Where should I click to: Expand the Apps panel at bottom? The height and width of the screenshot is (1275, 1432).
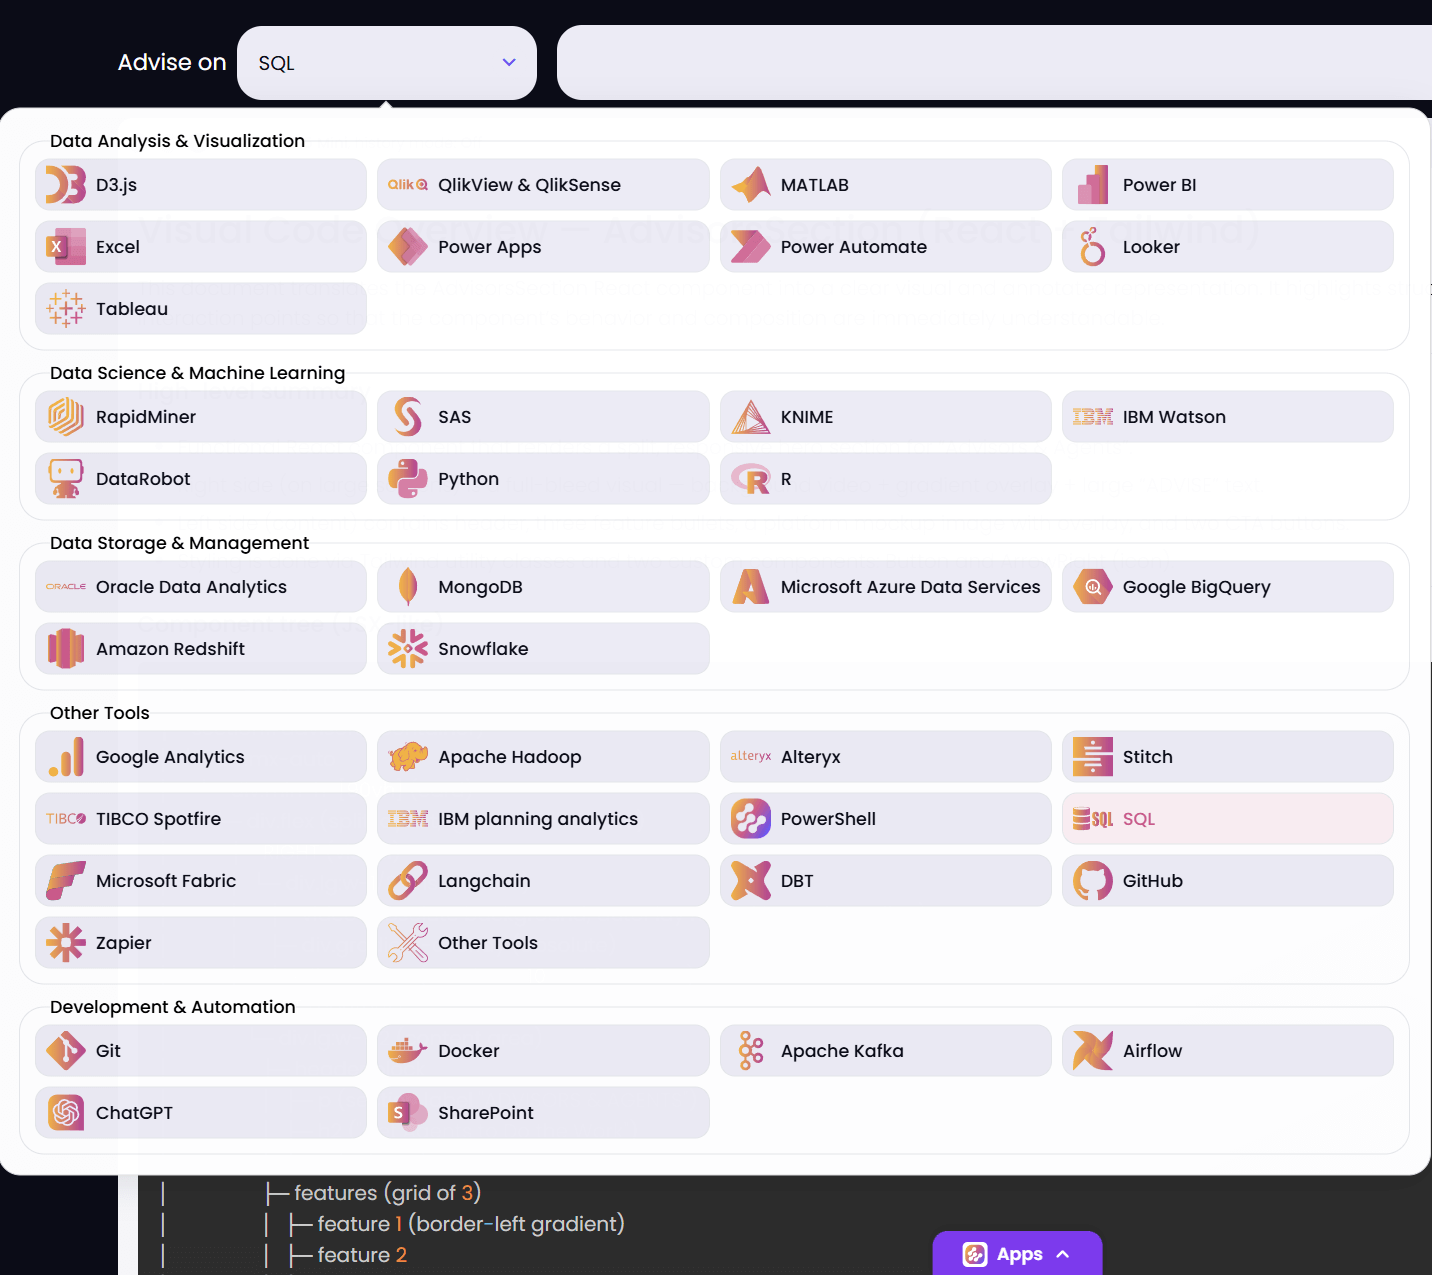[1017, 1254]
